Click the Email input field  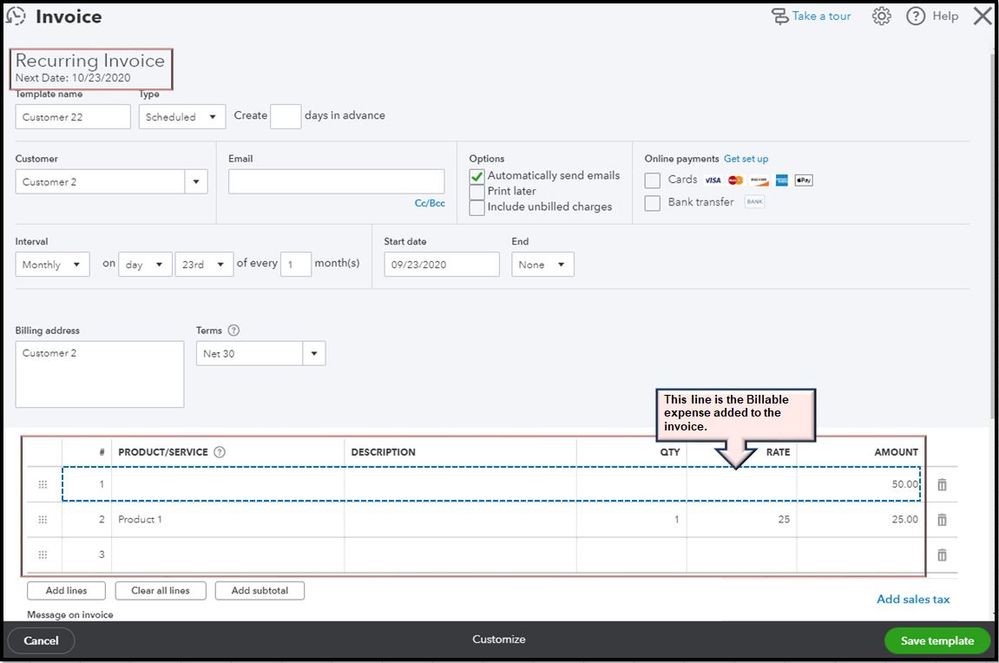coord(336,182)
